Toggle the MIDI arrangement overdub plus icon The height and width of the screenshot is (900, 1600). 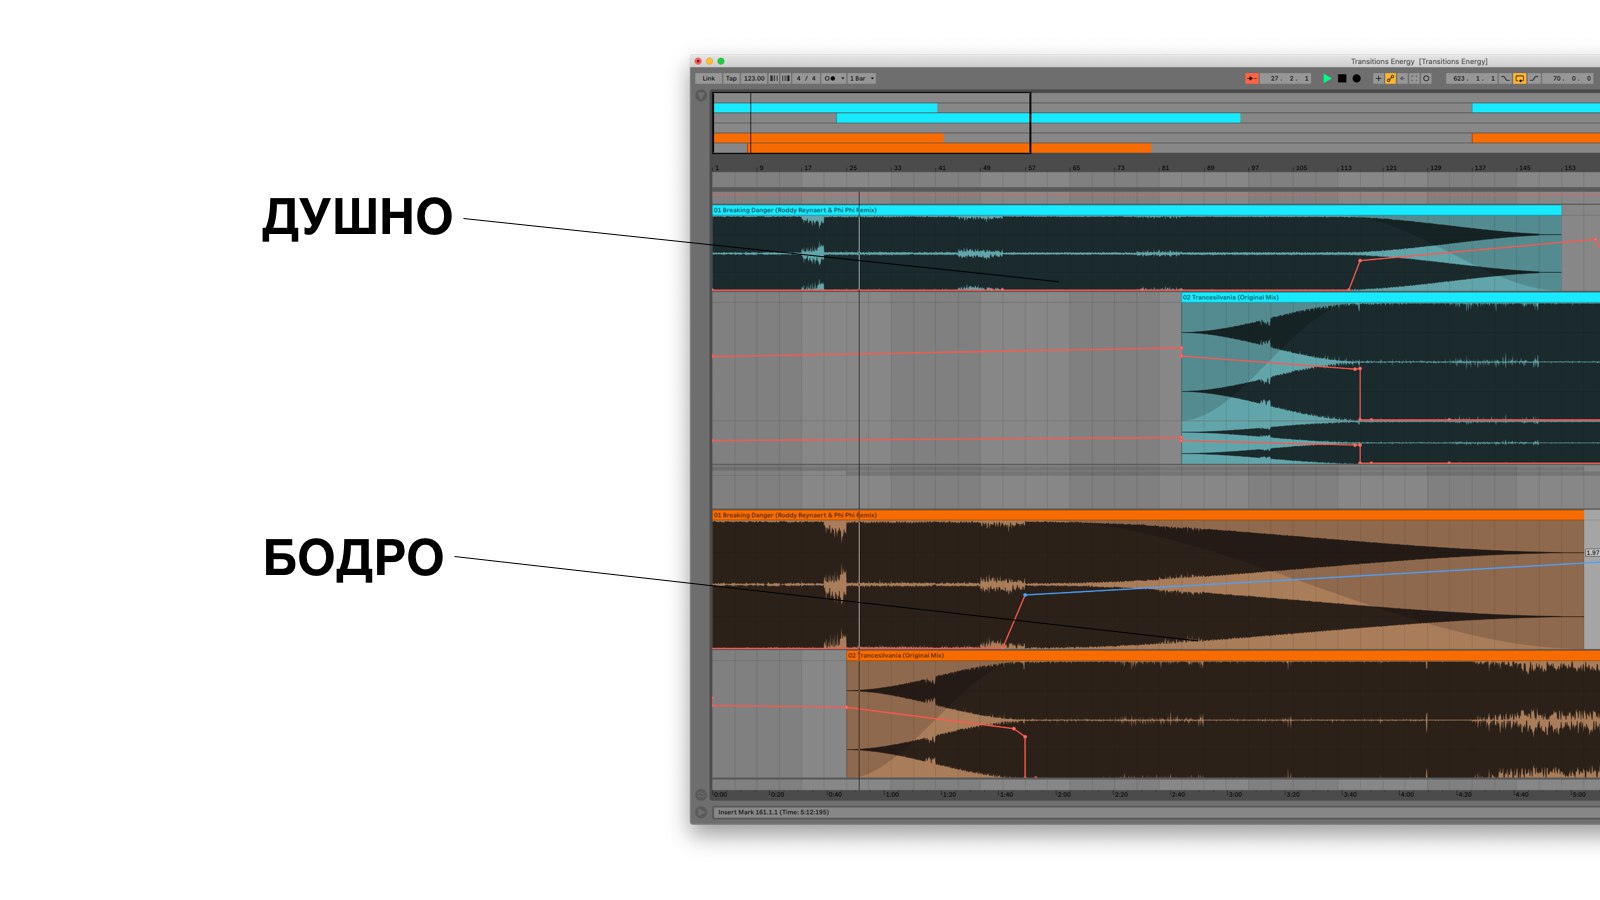[x=1378, y=78]
